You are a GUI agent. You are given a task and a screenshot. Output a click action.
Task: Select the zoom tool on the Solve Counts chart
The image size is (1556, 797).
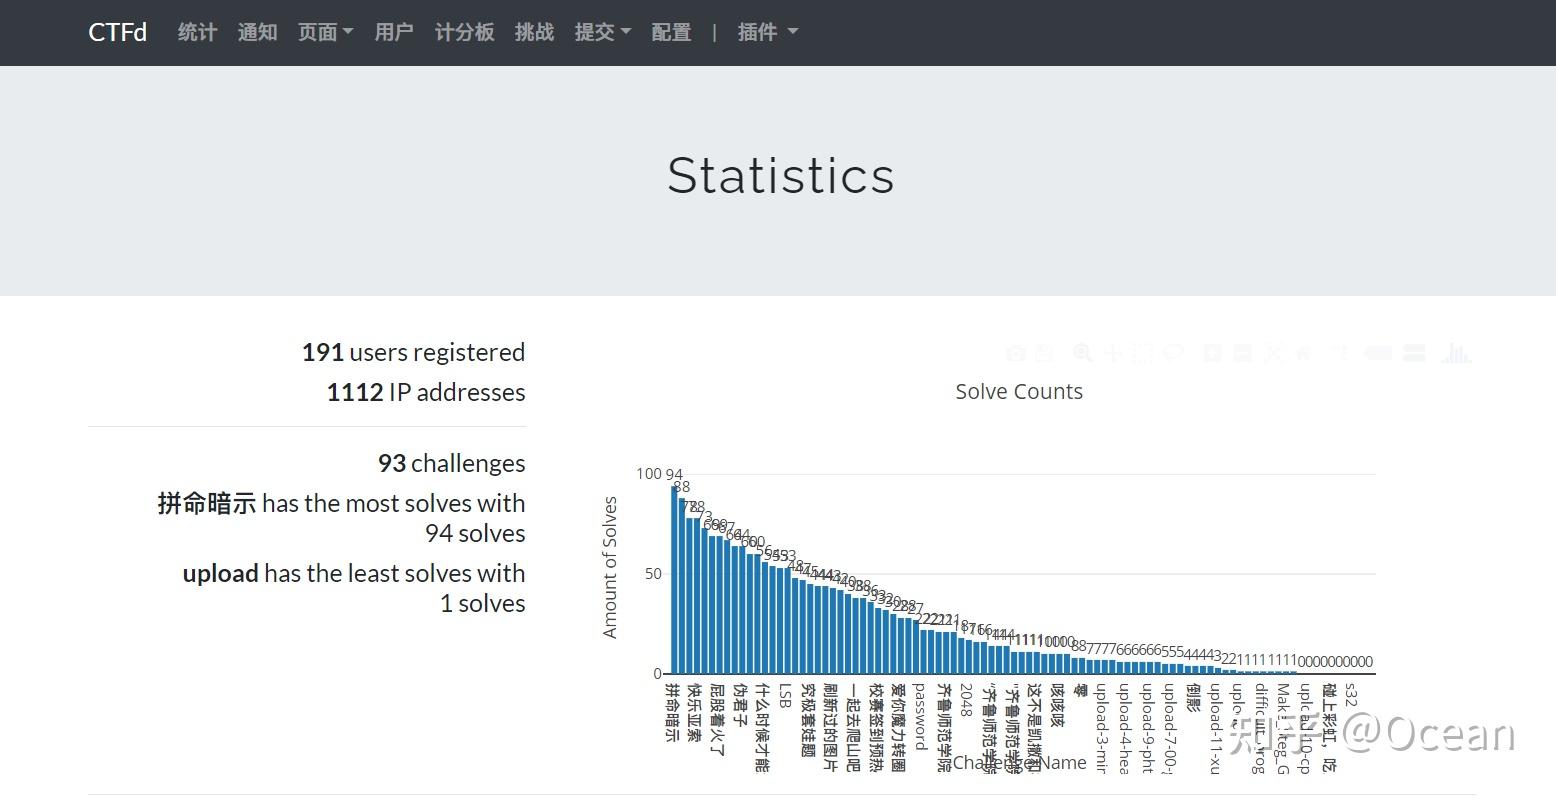pyautogui.click(x=1082, y=353)
